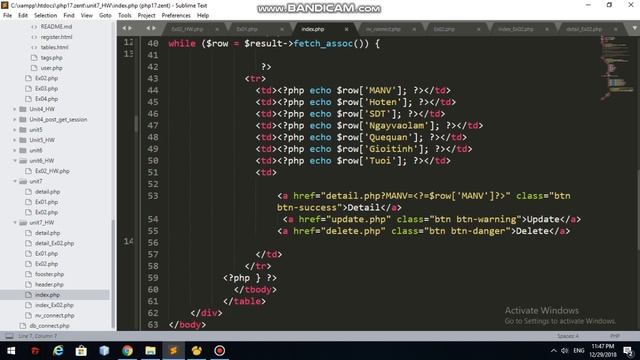Image resolution: width=640 pixels, height=360 pixels.
Task: Open tables.html in the sidebar
Action: pos(54,47)
